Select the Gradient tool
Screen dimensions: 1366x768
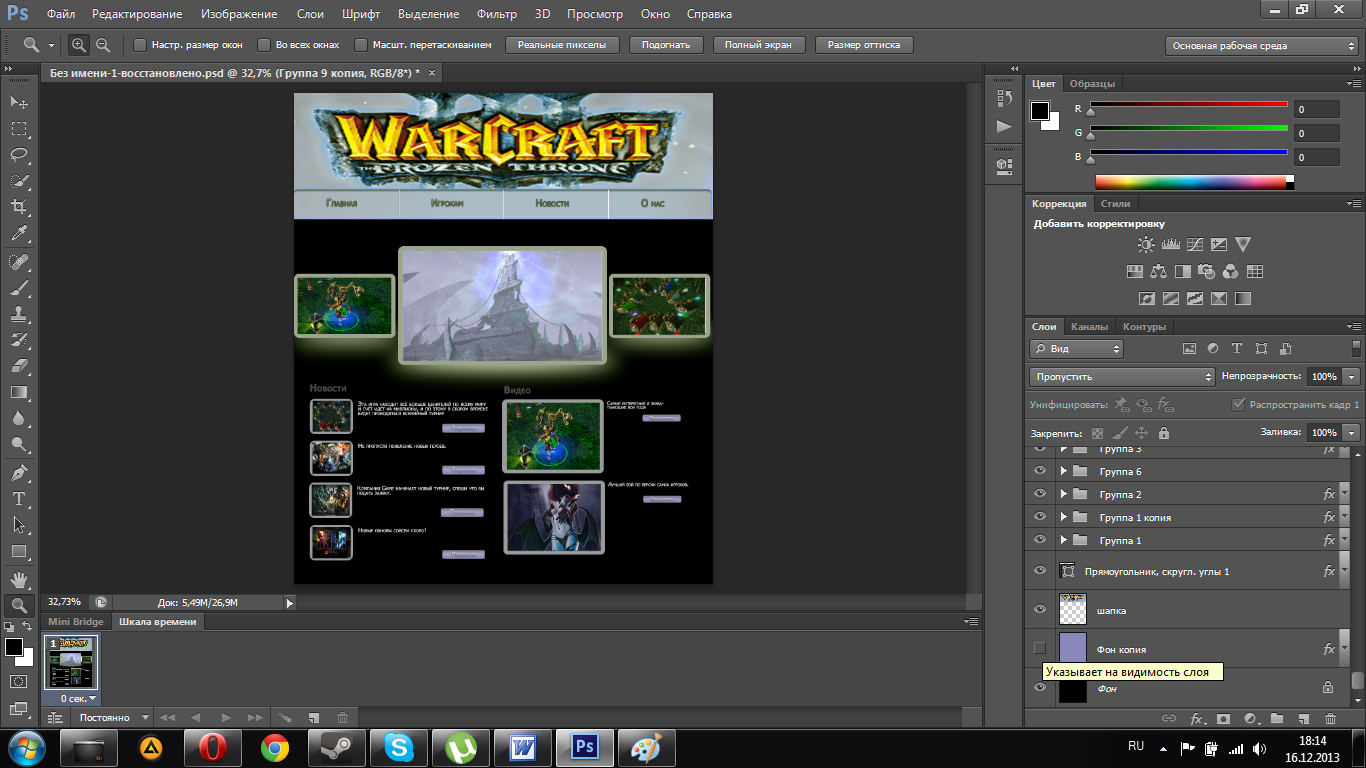click(x=19, y=392)
